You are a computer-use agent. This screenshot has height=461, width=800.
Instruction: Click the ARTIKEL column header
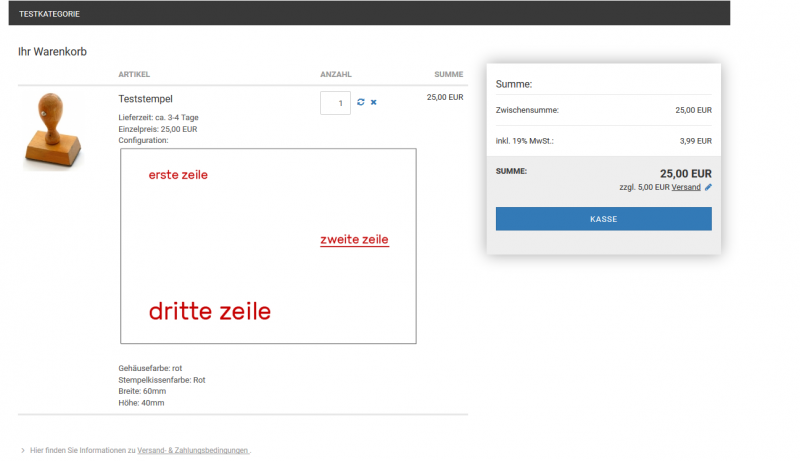[134, 74]
